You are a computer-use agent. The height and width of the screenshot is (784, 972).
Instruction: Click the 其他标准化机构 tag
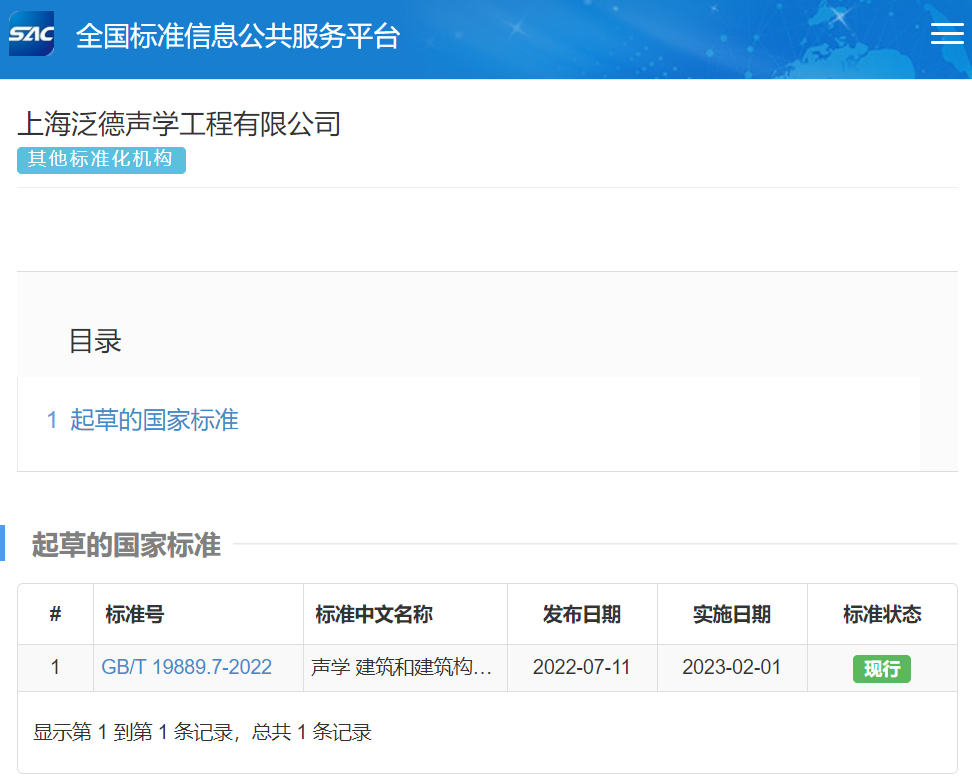[101, 160]
